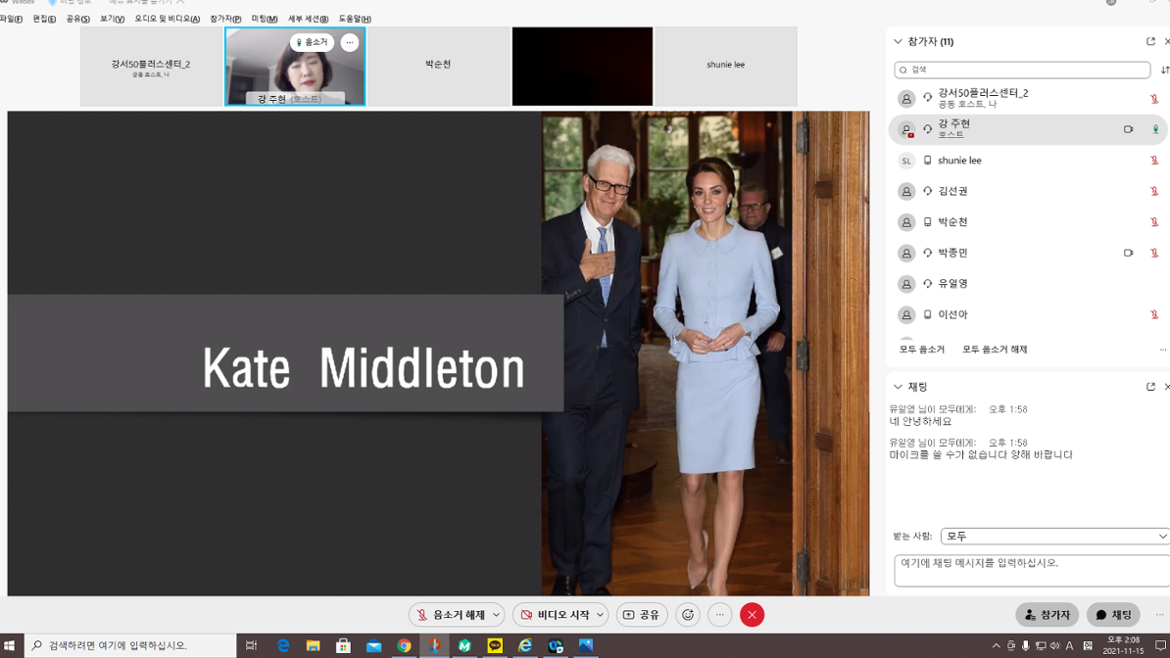Open the 파일 menu

tap(11, 19)
